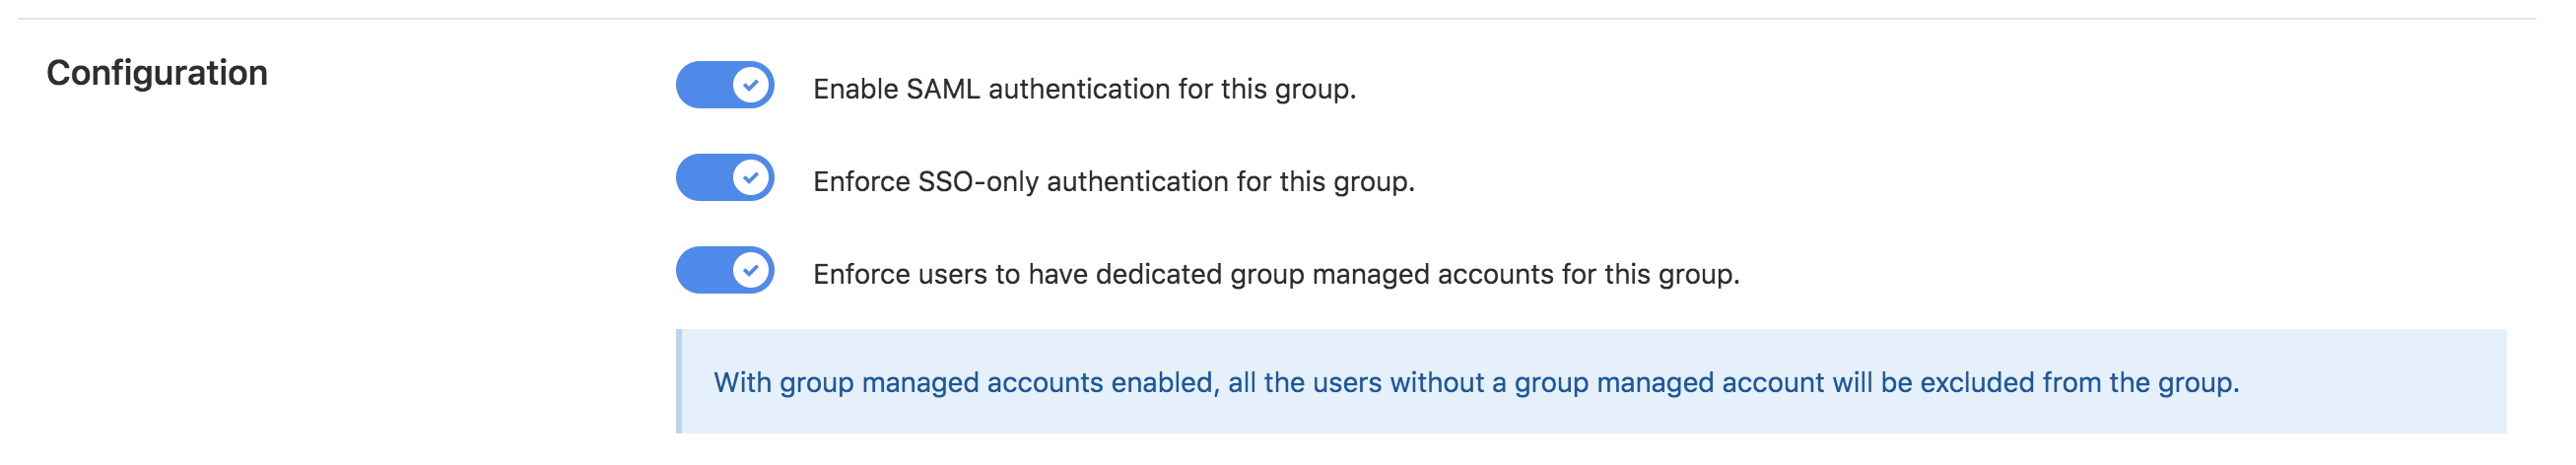Click the Configuration section heading
The width and height of the screenshot is (2576, 465).
[157, 73]
